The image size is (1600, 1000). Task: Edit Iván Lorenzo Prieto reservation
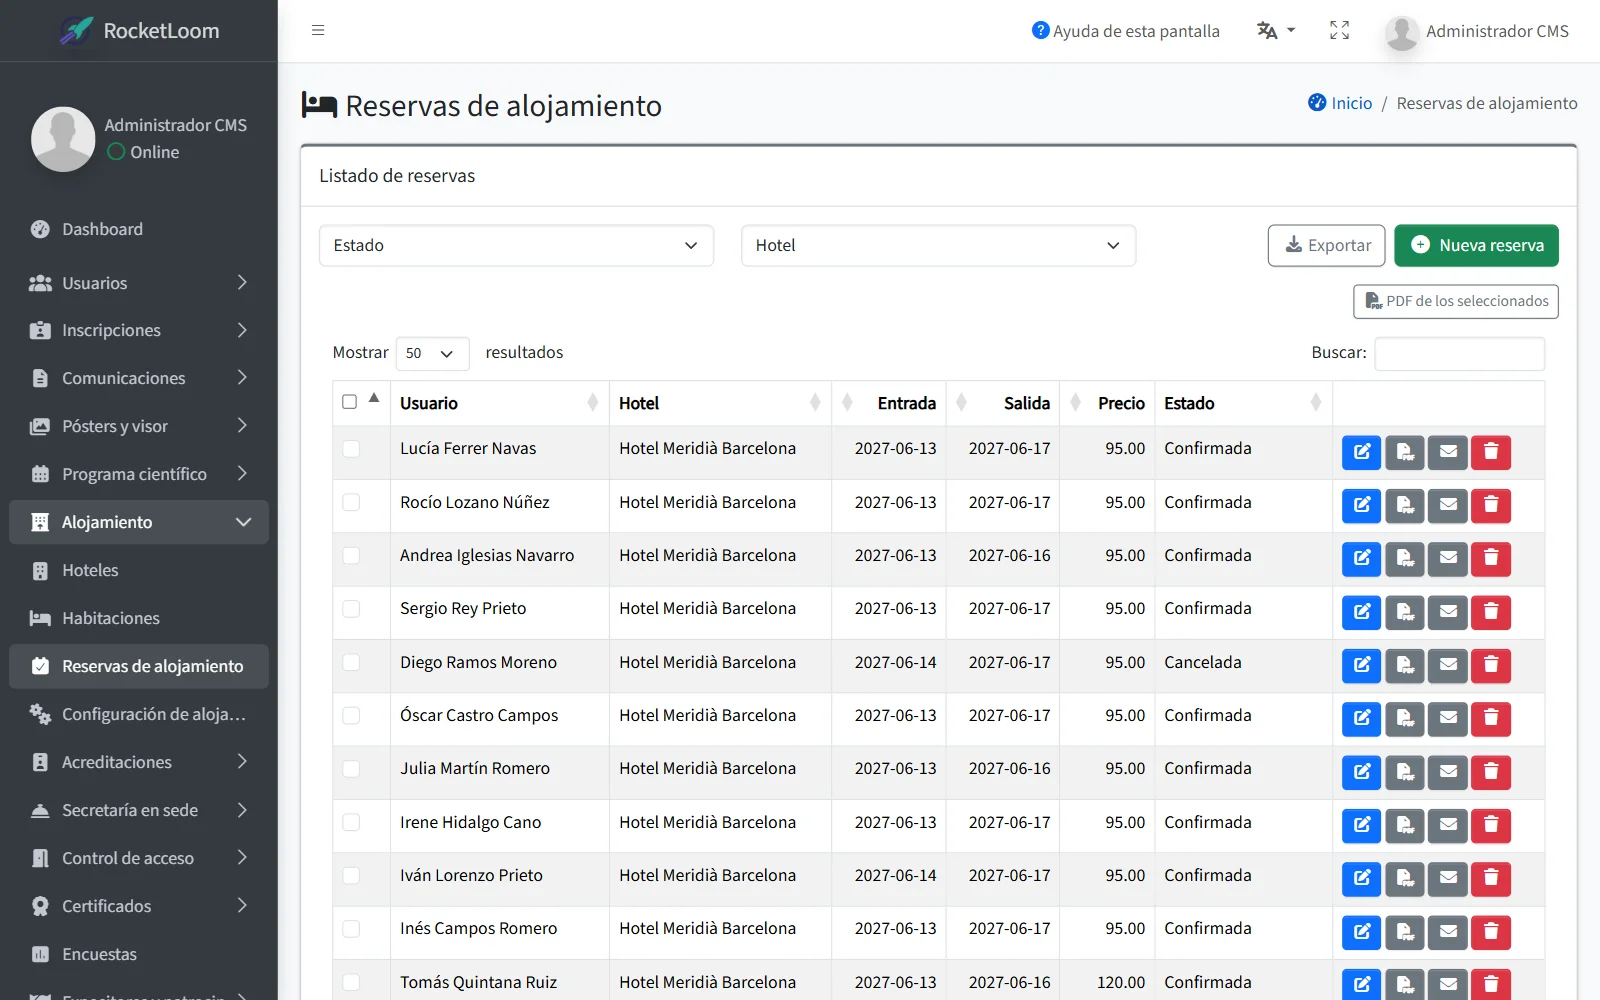[x=1361, y=879]
